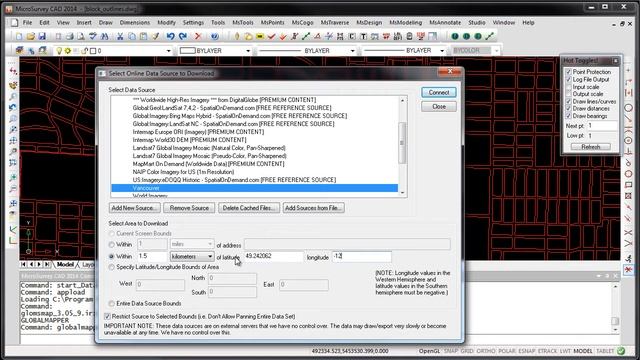Click the New drawing icon
The image size is (640, 360).
click(19, 36)
